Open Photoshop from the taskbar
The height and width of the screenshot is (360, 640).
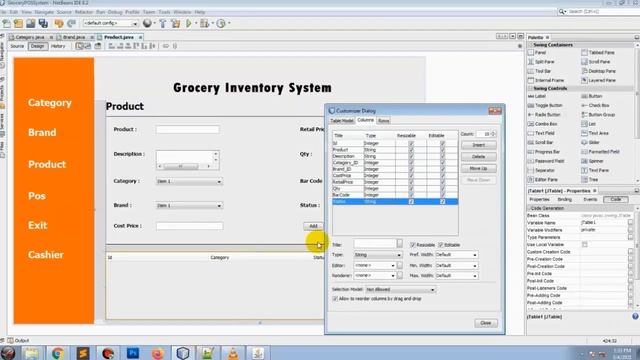pos(133,353)
